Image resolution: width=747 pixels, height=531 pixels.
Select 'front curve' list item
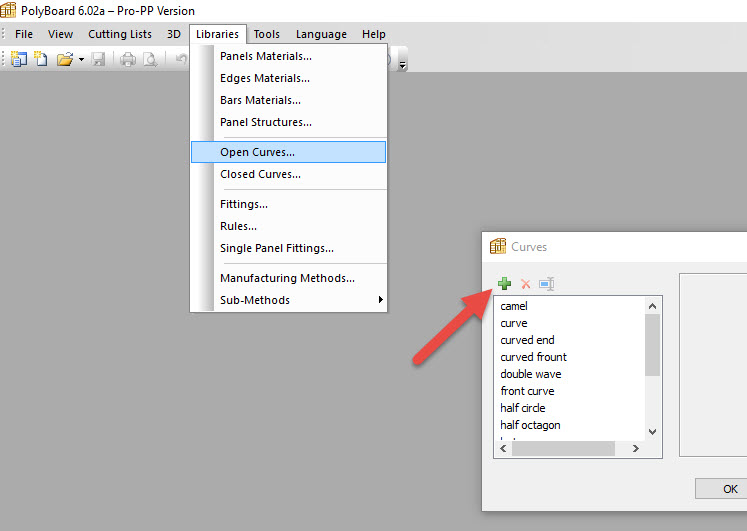527,391
